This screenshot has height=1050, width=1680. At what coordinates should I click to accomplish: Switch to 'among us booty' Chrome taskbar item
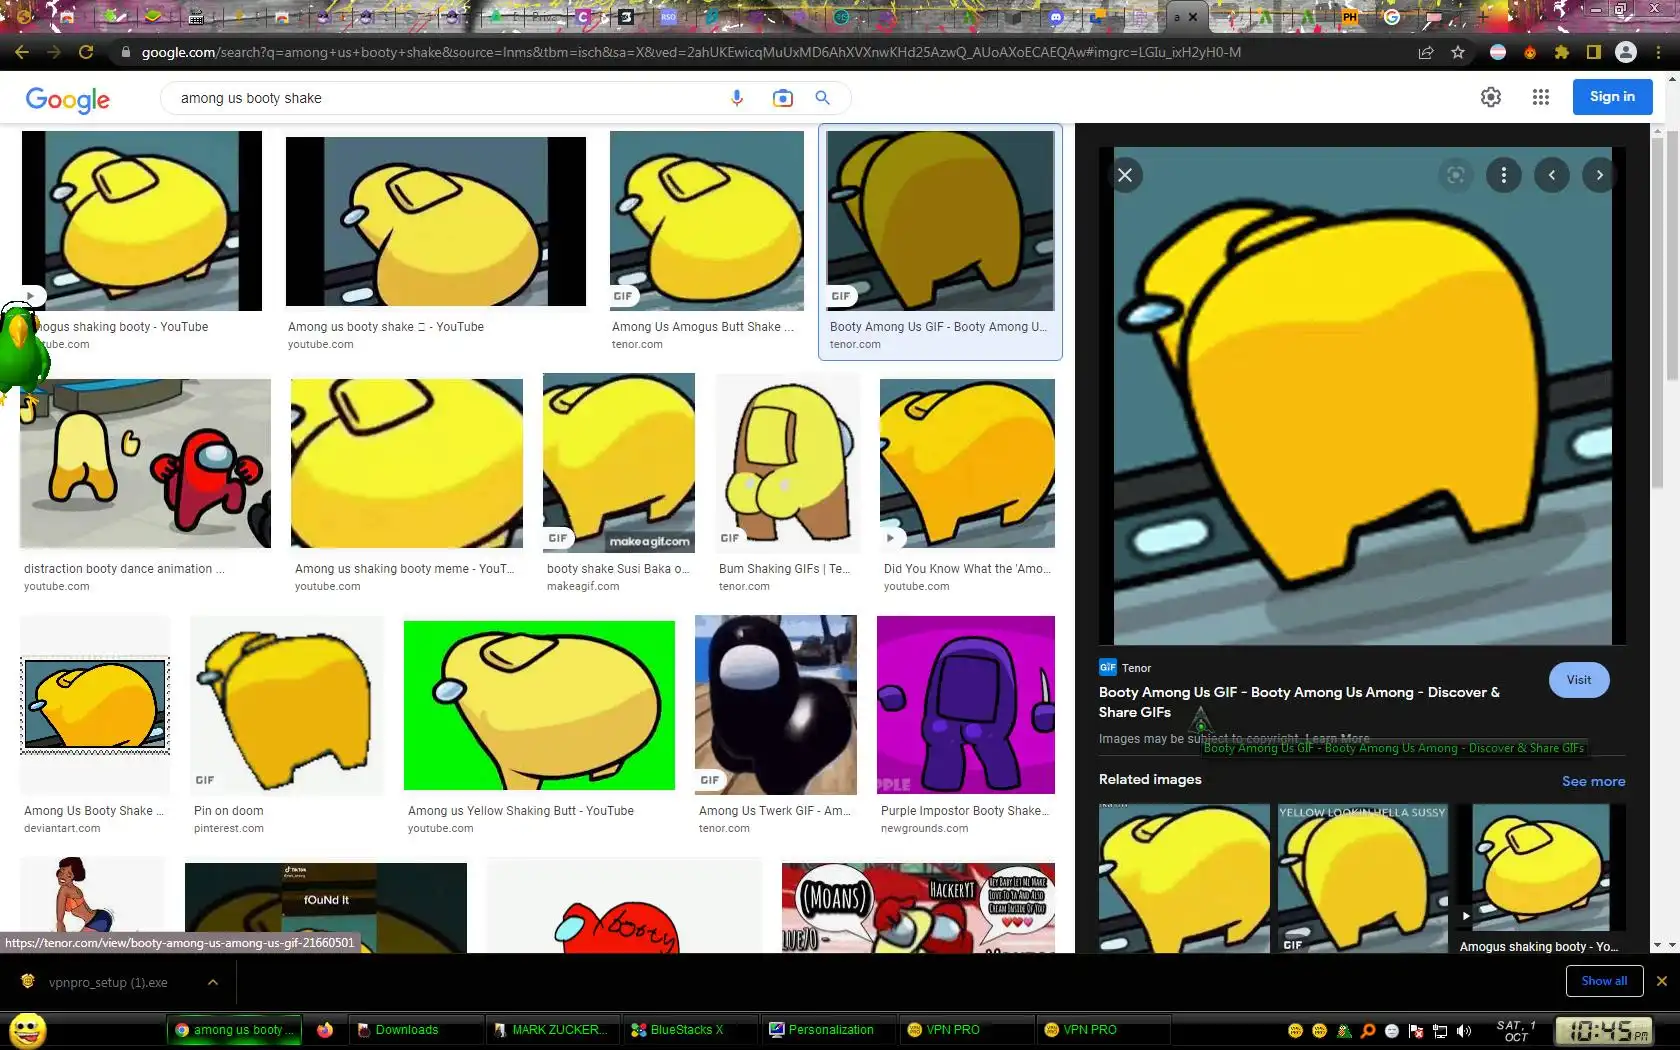tap(234, 1030)
